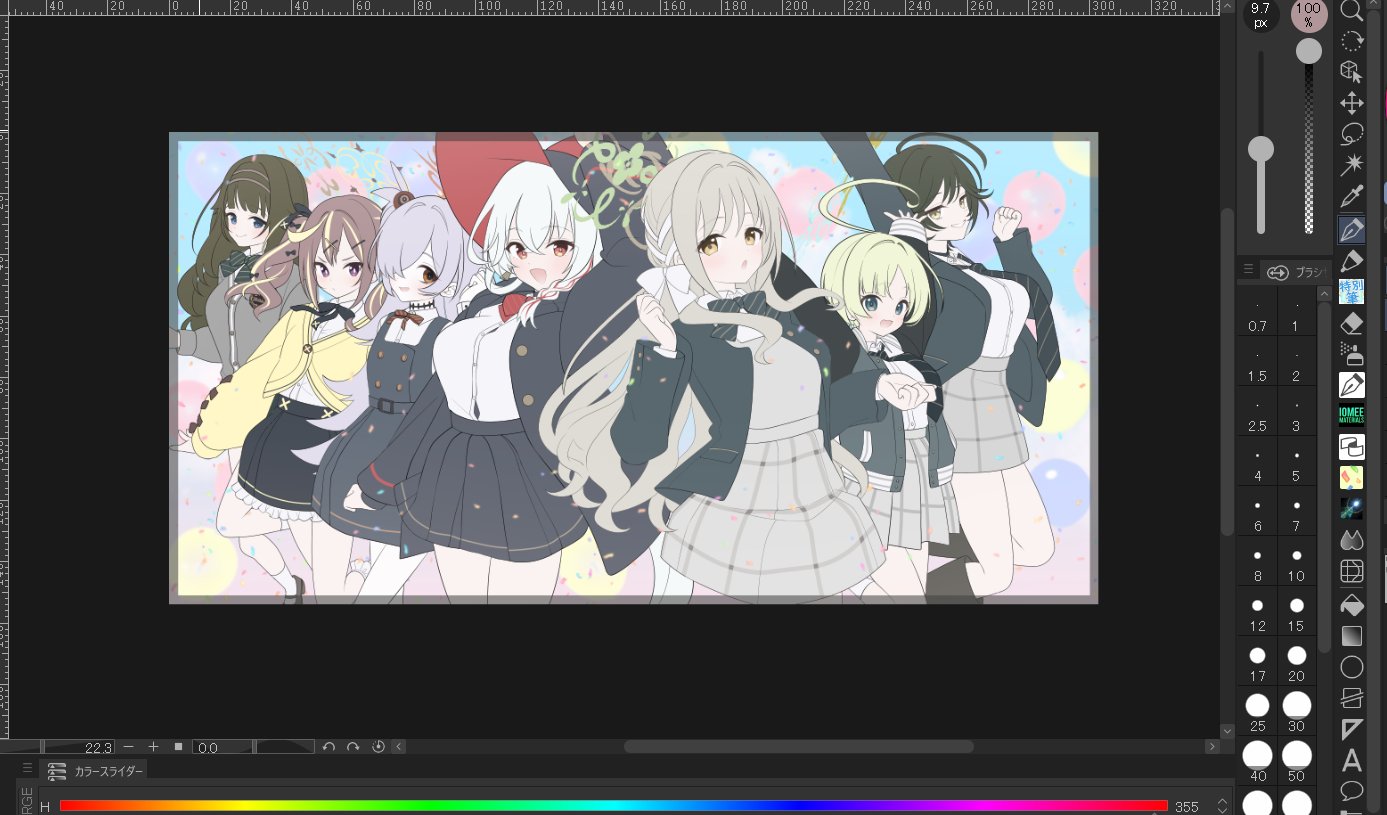Select the Eraser tool
1387x815 pixels.
click(1351, 323)
